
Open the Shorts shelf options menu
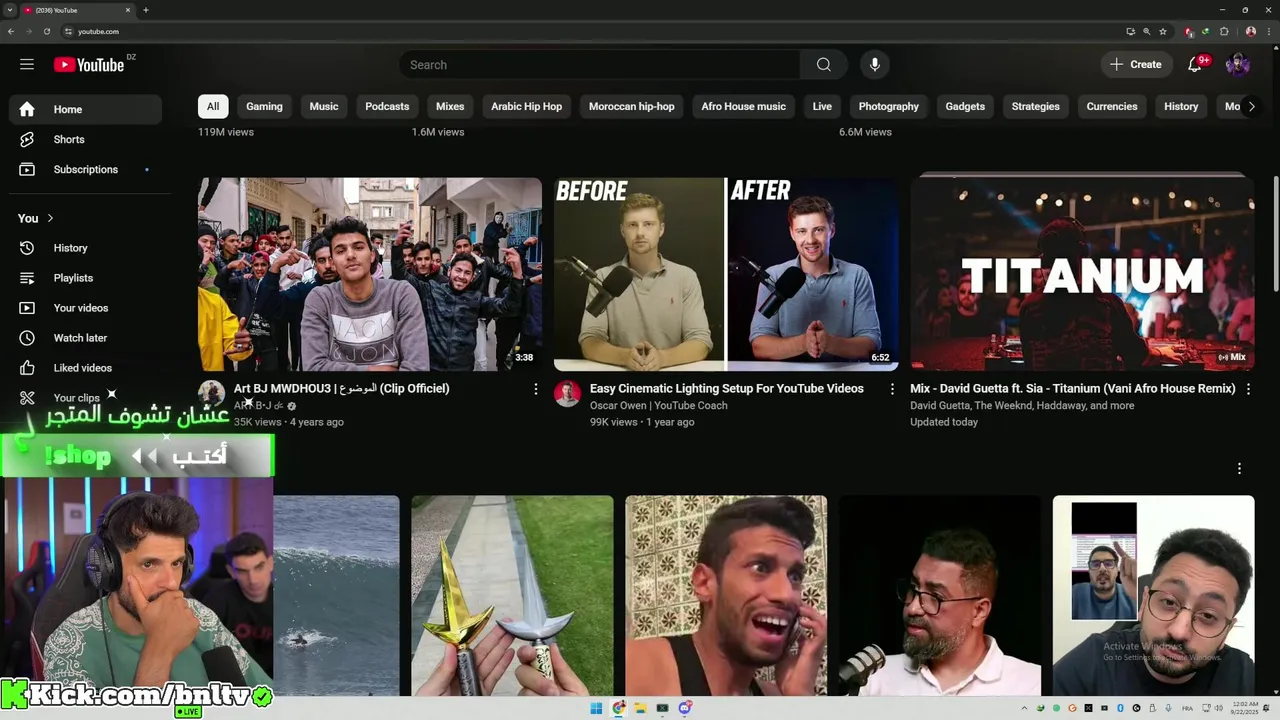pyautogui.click(x=1239, y=468)
